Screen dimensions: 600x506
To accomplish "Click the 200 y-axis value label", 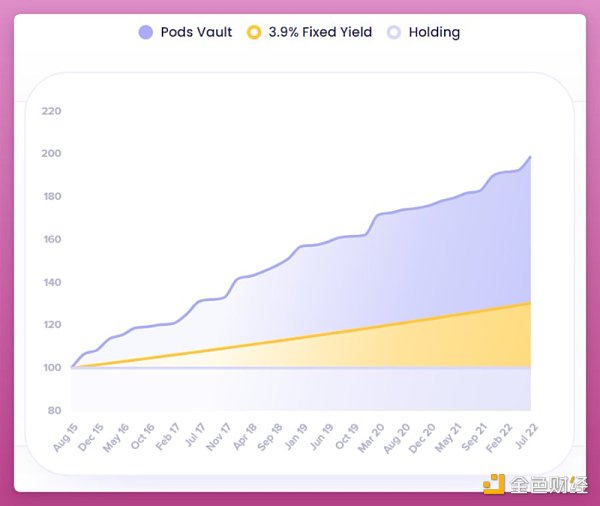I will (51, 153).
